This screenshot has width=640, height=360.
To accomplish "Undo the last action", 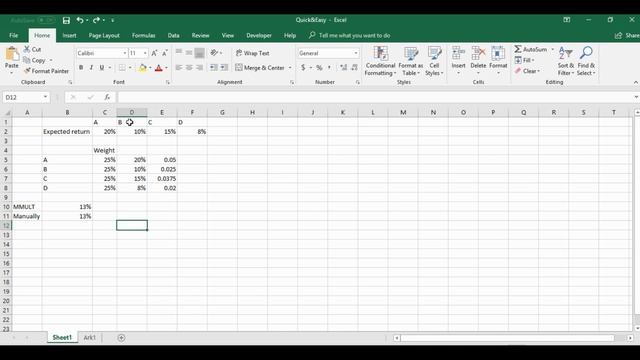I will (x=80, y=20).
